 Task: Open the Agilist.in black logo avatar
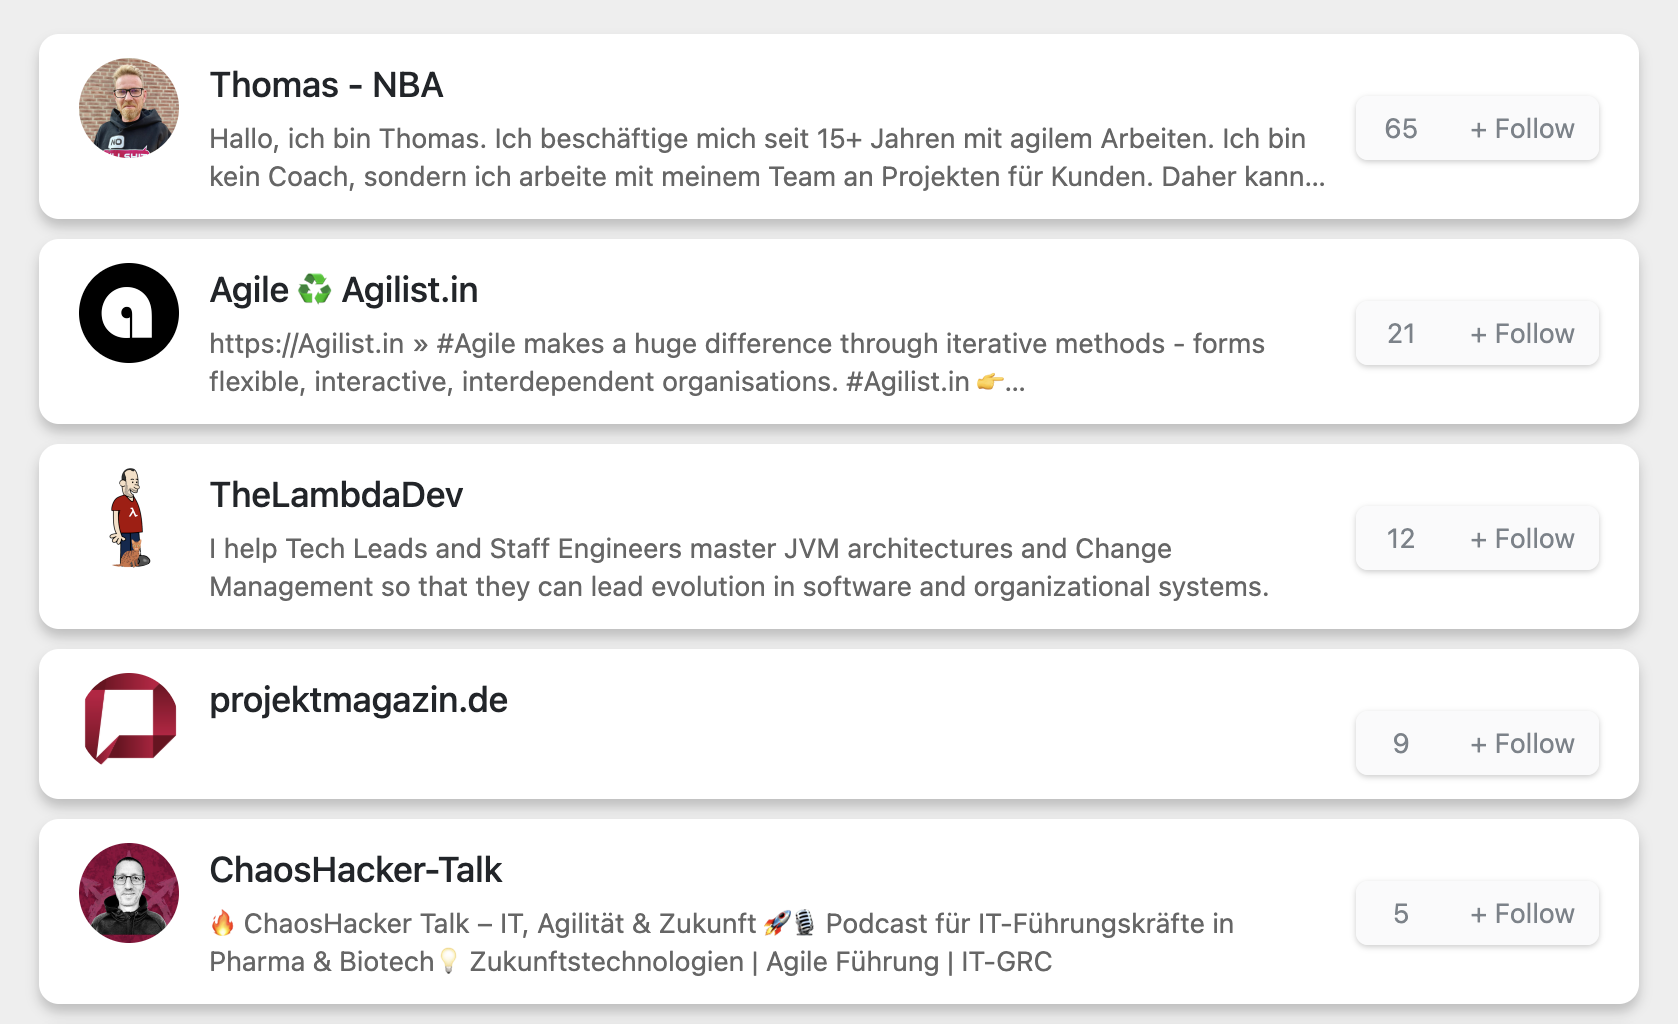coord(129,313)
